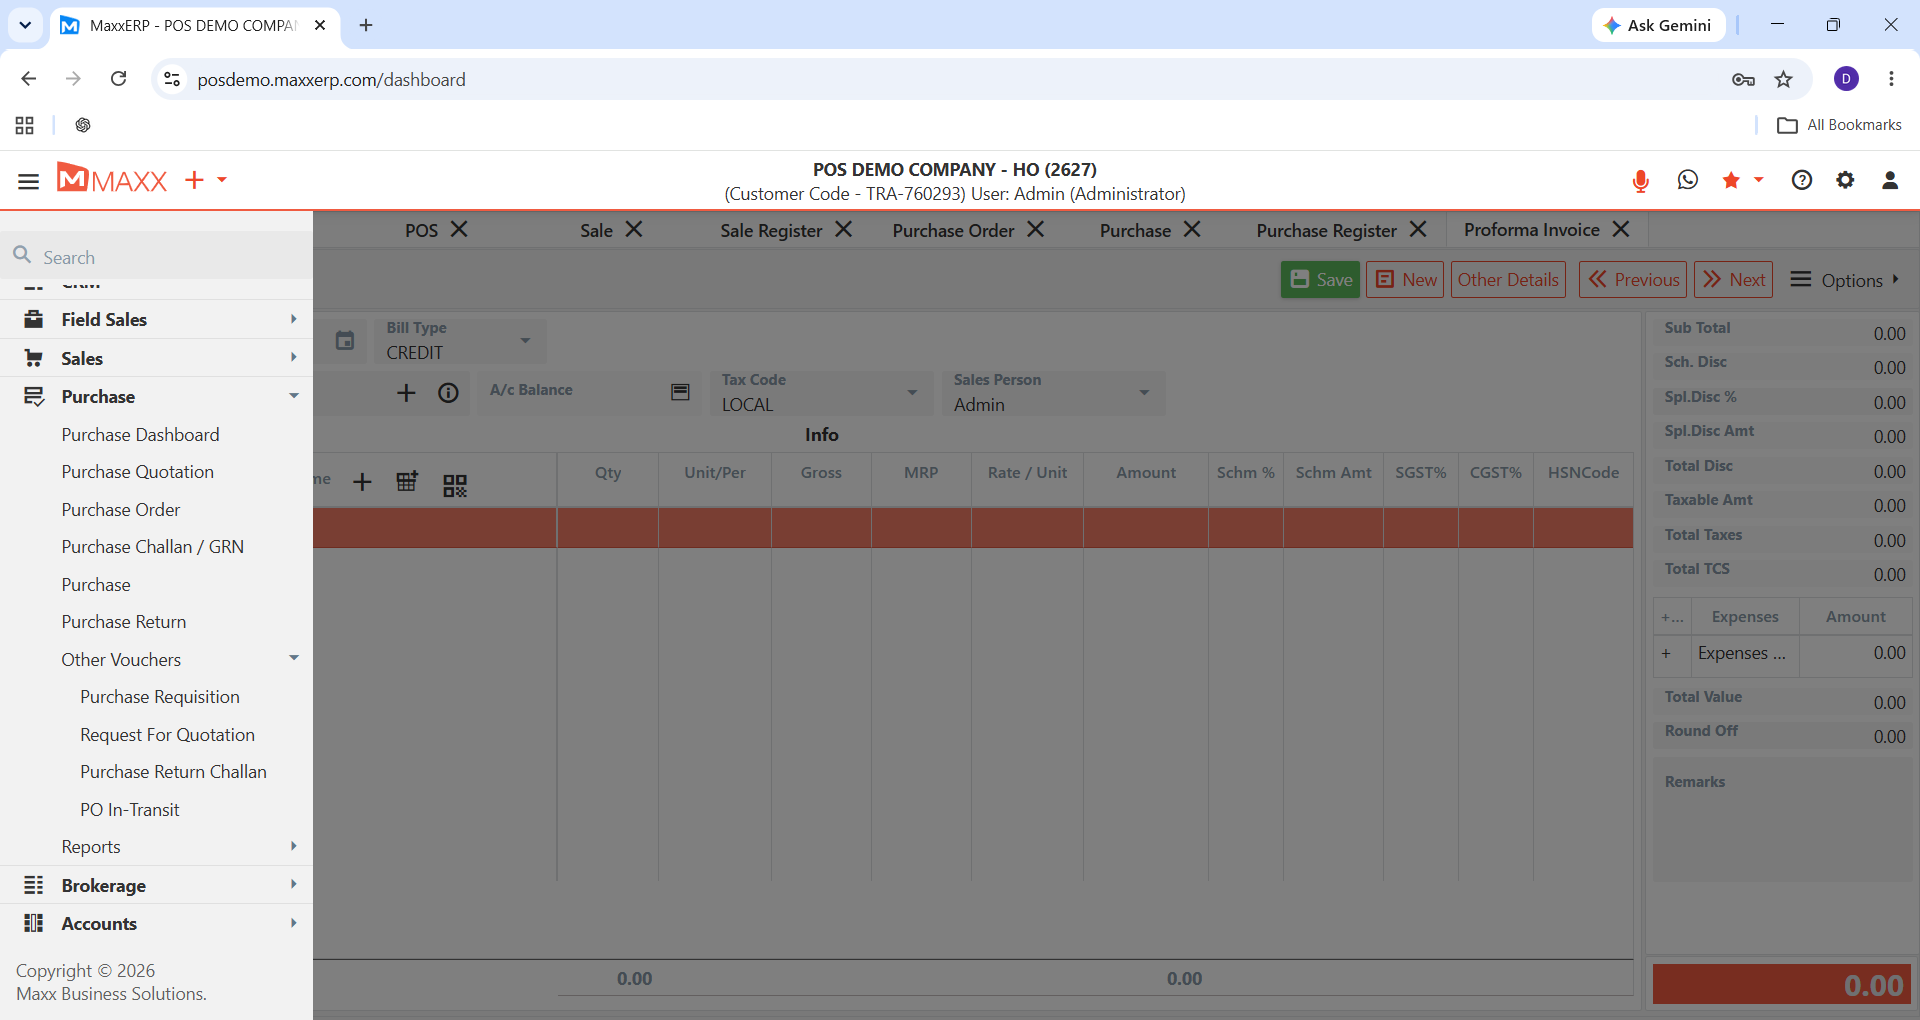Expand the Accounts menu
This screenshot has height=1020, width=1920.
(x=156, y=924)
